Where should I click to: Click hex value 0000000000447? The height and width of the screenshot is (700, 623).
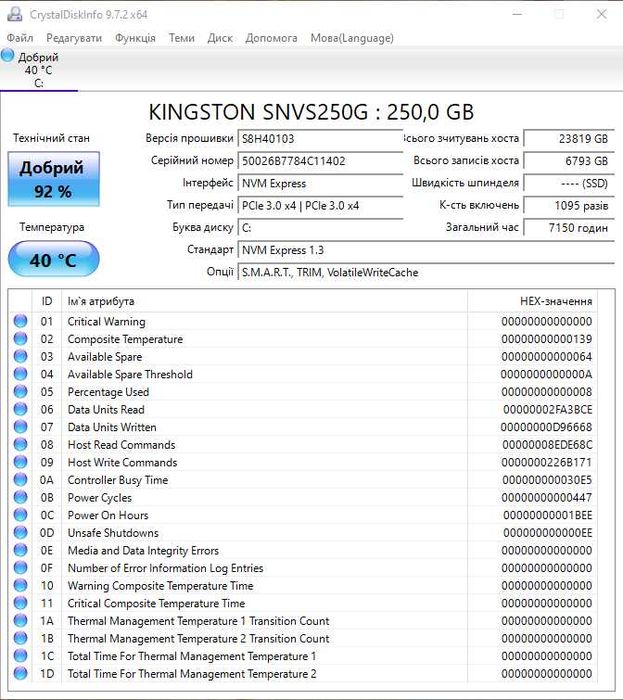(547, 498)
